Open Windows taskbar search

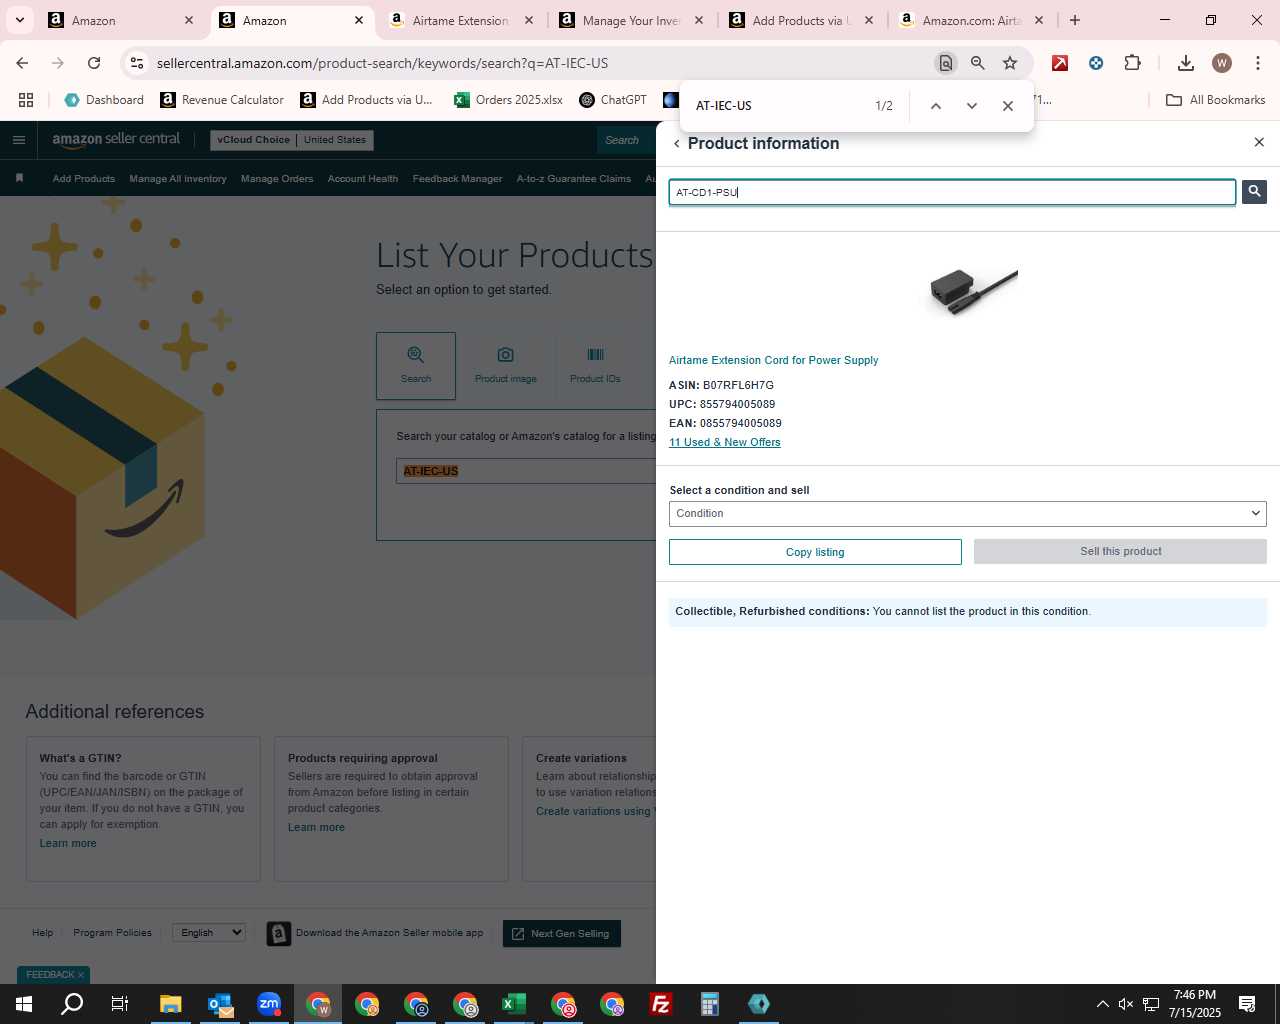72,1004
